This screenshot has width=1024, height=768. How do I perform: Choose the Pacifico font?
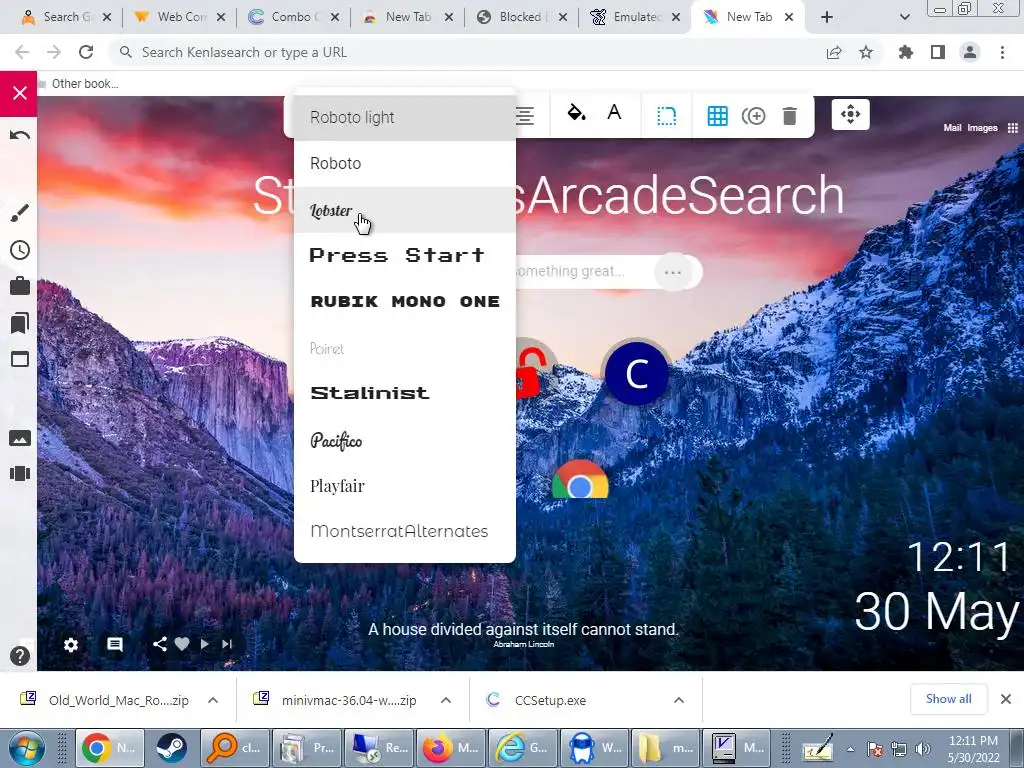405,440
